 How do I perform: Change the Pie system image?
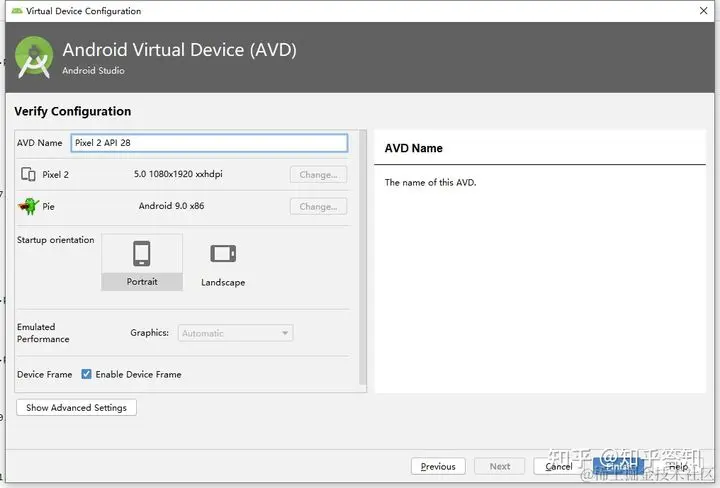click(x=318, y=206)
